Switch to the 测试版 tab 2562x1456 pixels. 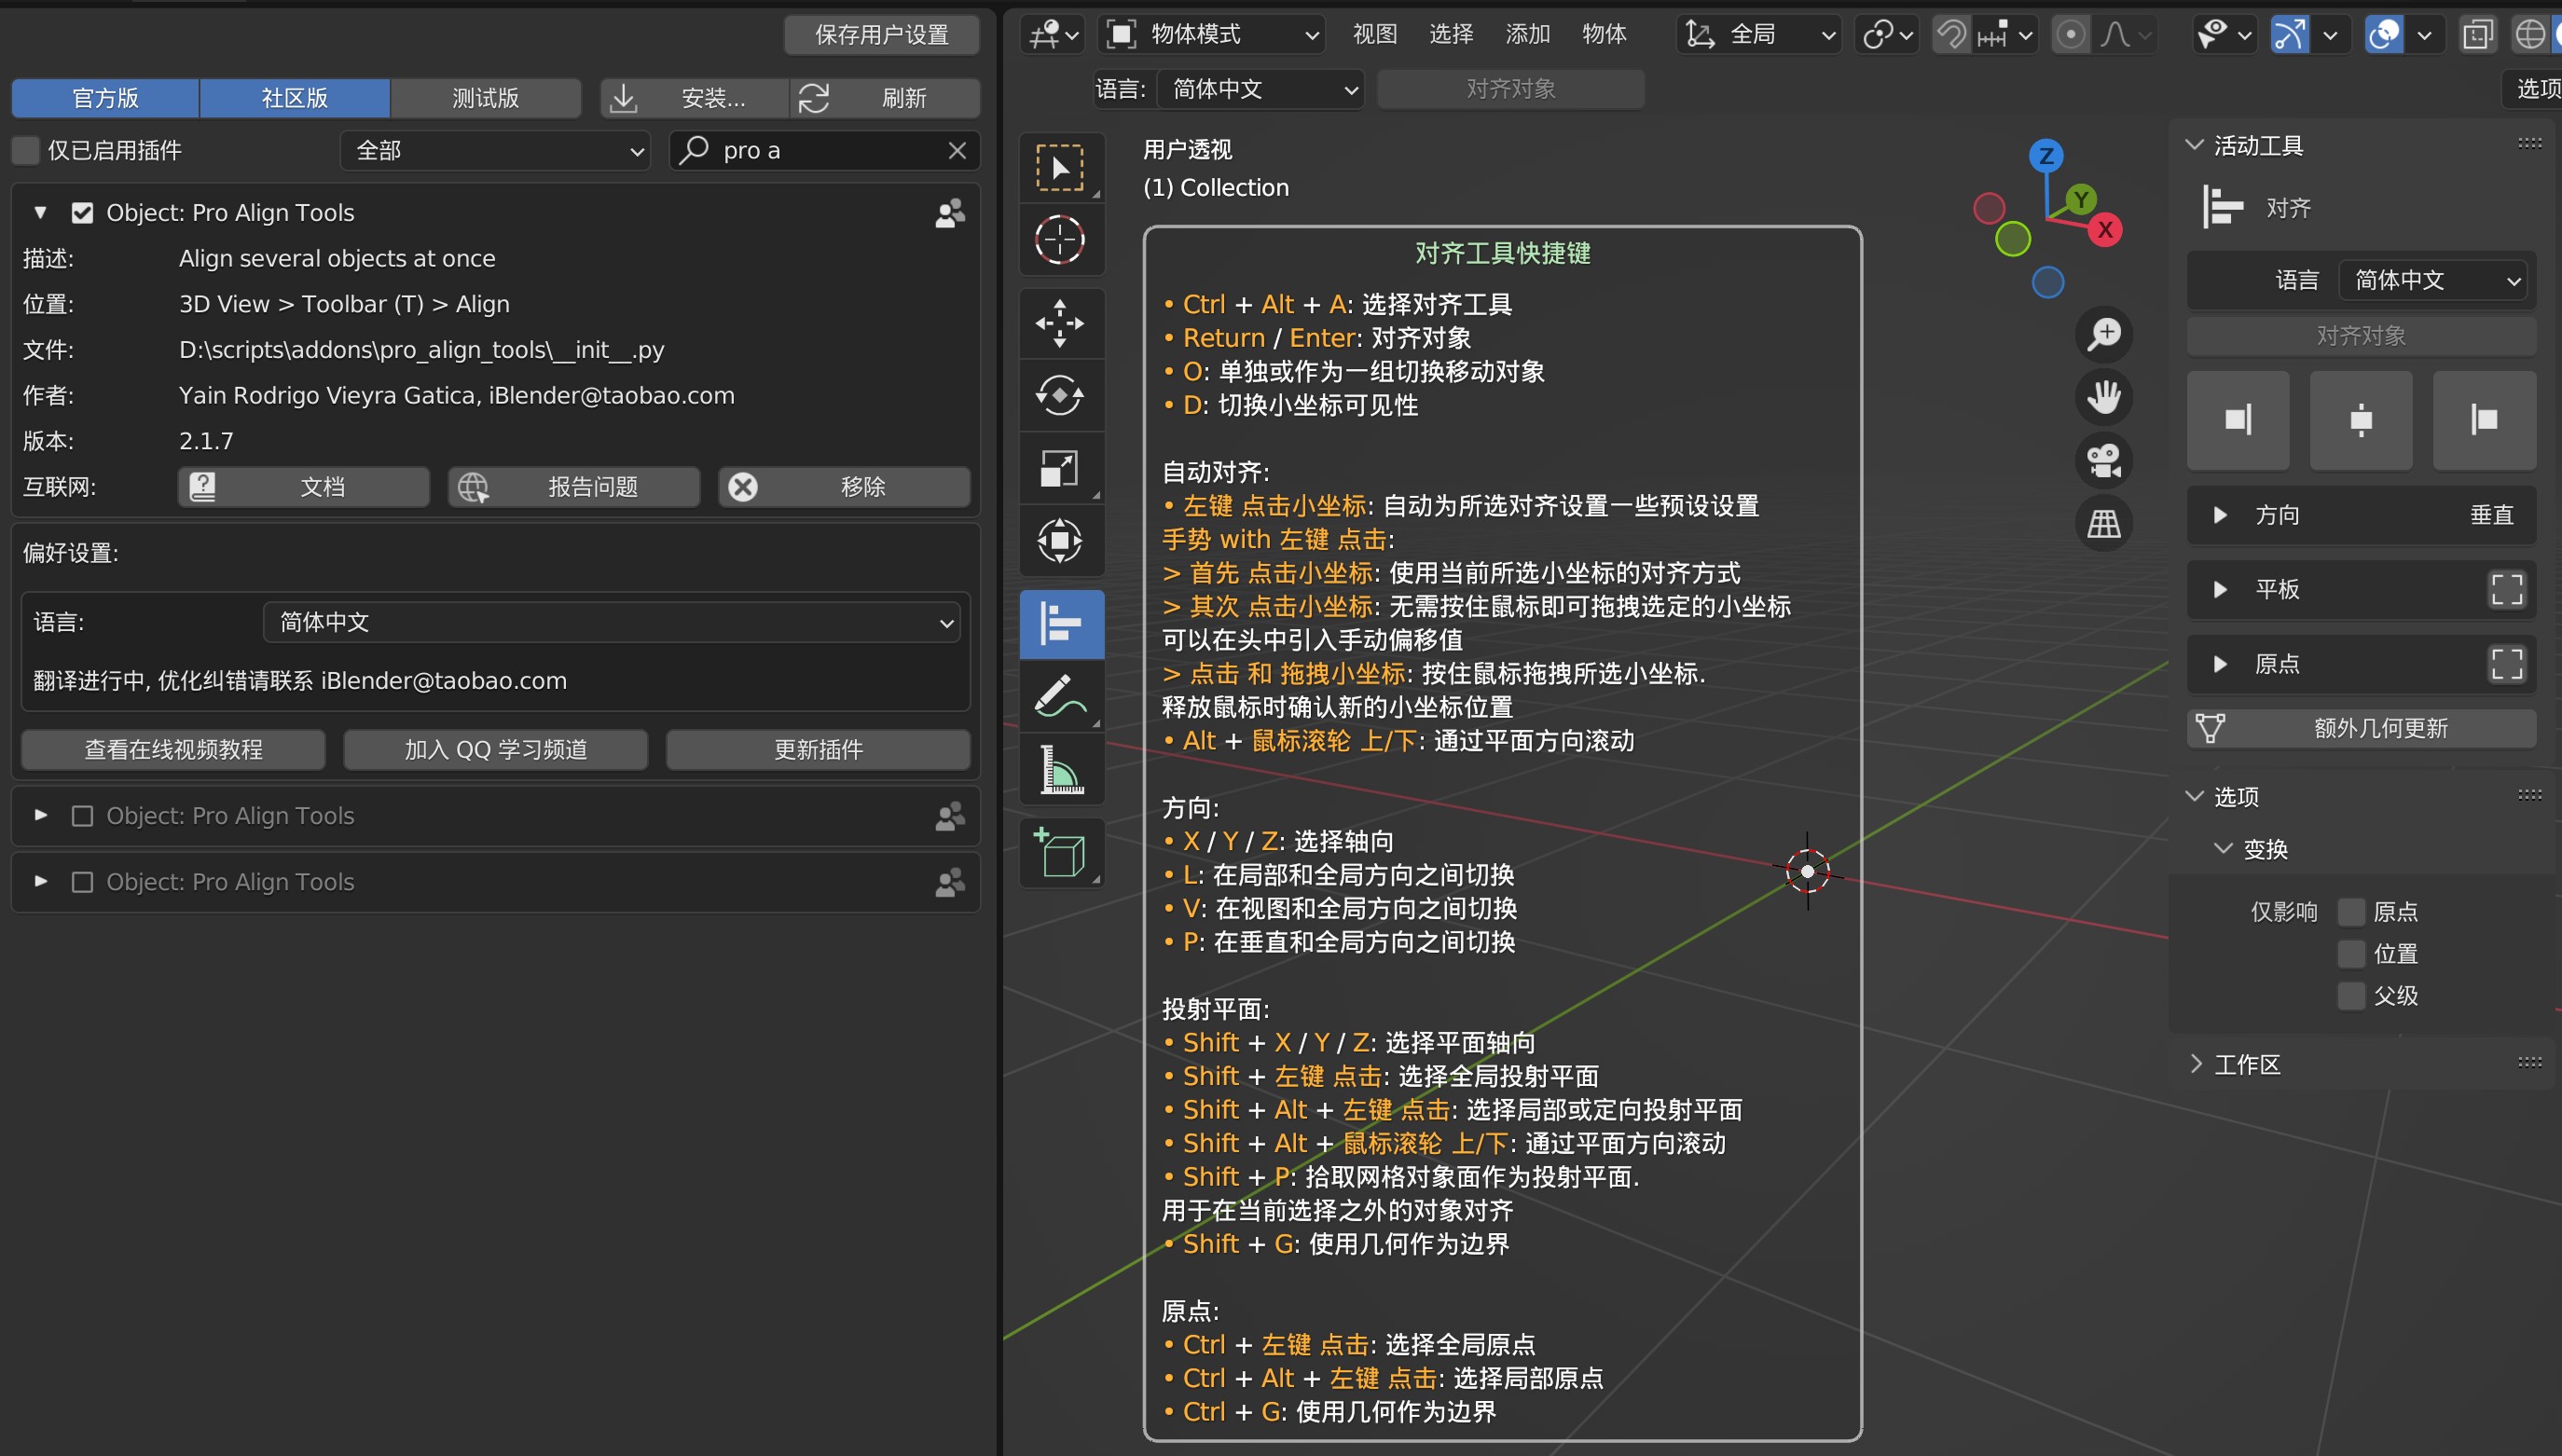point(486,98)
